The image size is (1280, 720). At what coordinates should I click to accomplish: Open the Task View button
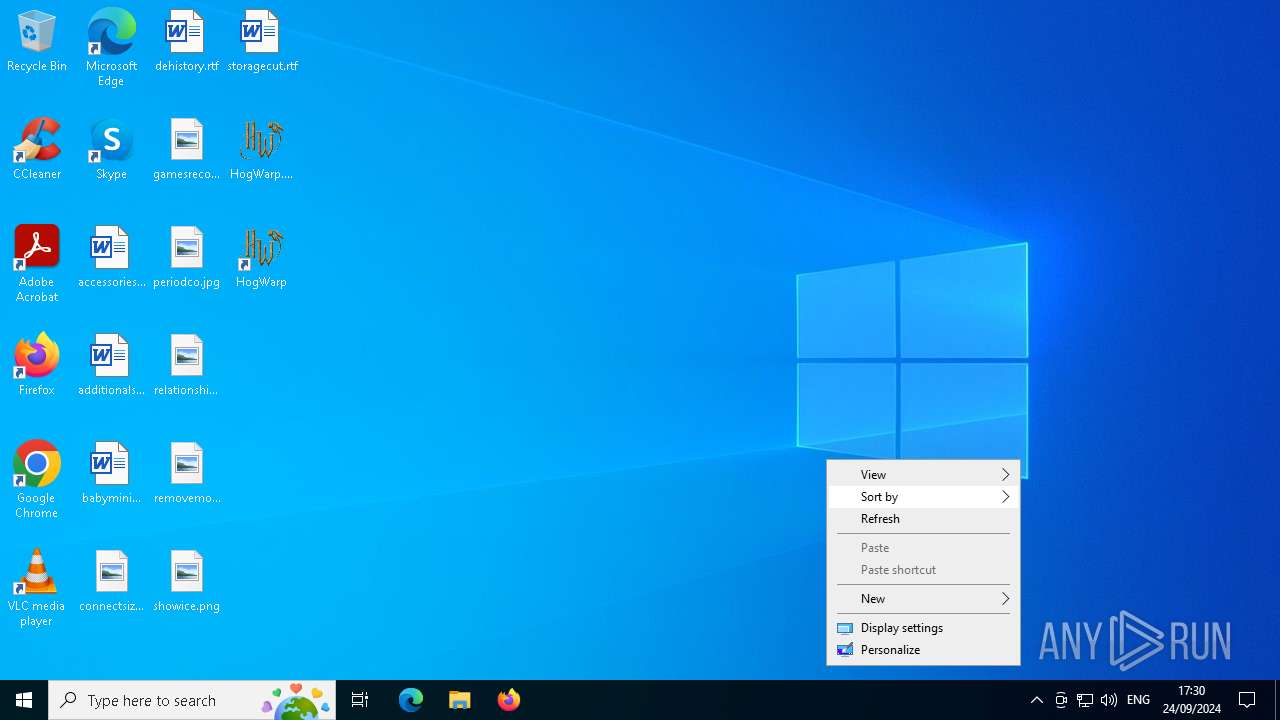pos(360,700)
